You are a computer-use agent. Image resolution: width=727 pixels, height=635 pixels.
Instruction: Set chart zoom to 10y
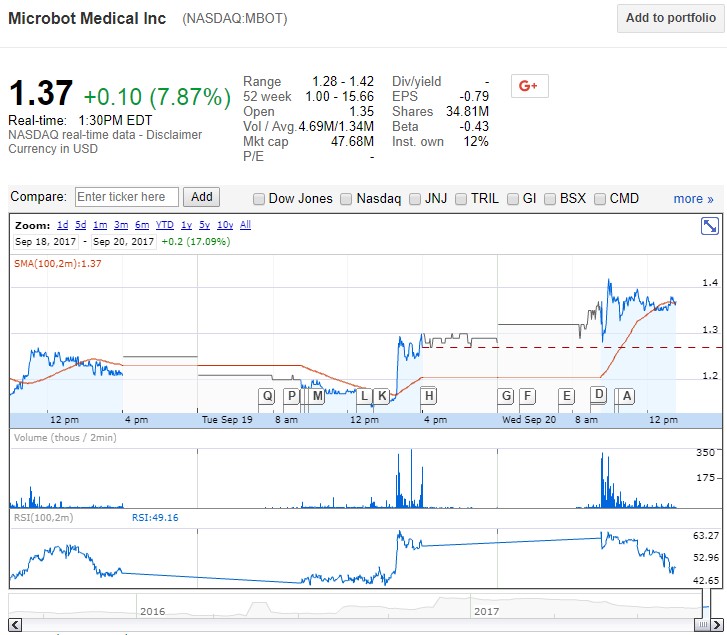click(225, 225)
